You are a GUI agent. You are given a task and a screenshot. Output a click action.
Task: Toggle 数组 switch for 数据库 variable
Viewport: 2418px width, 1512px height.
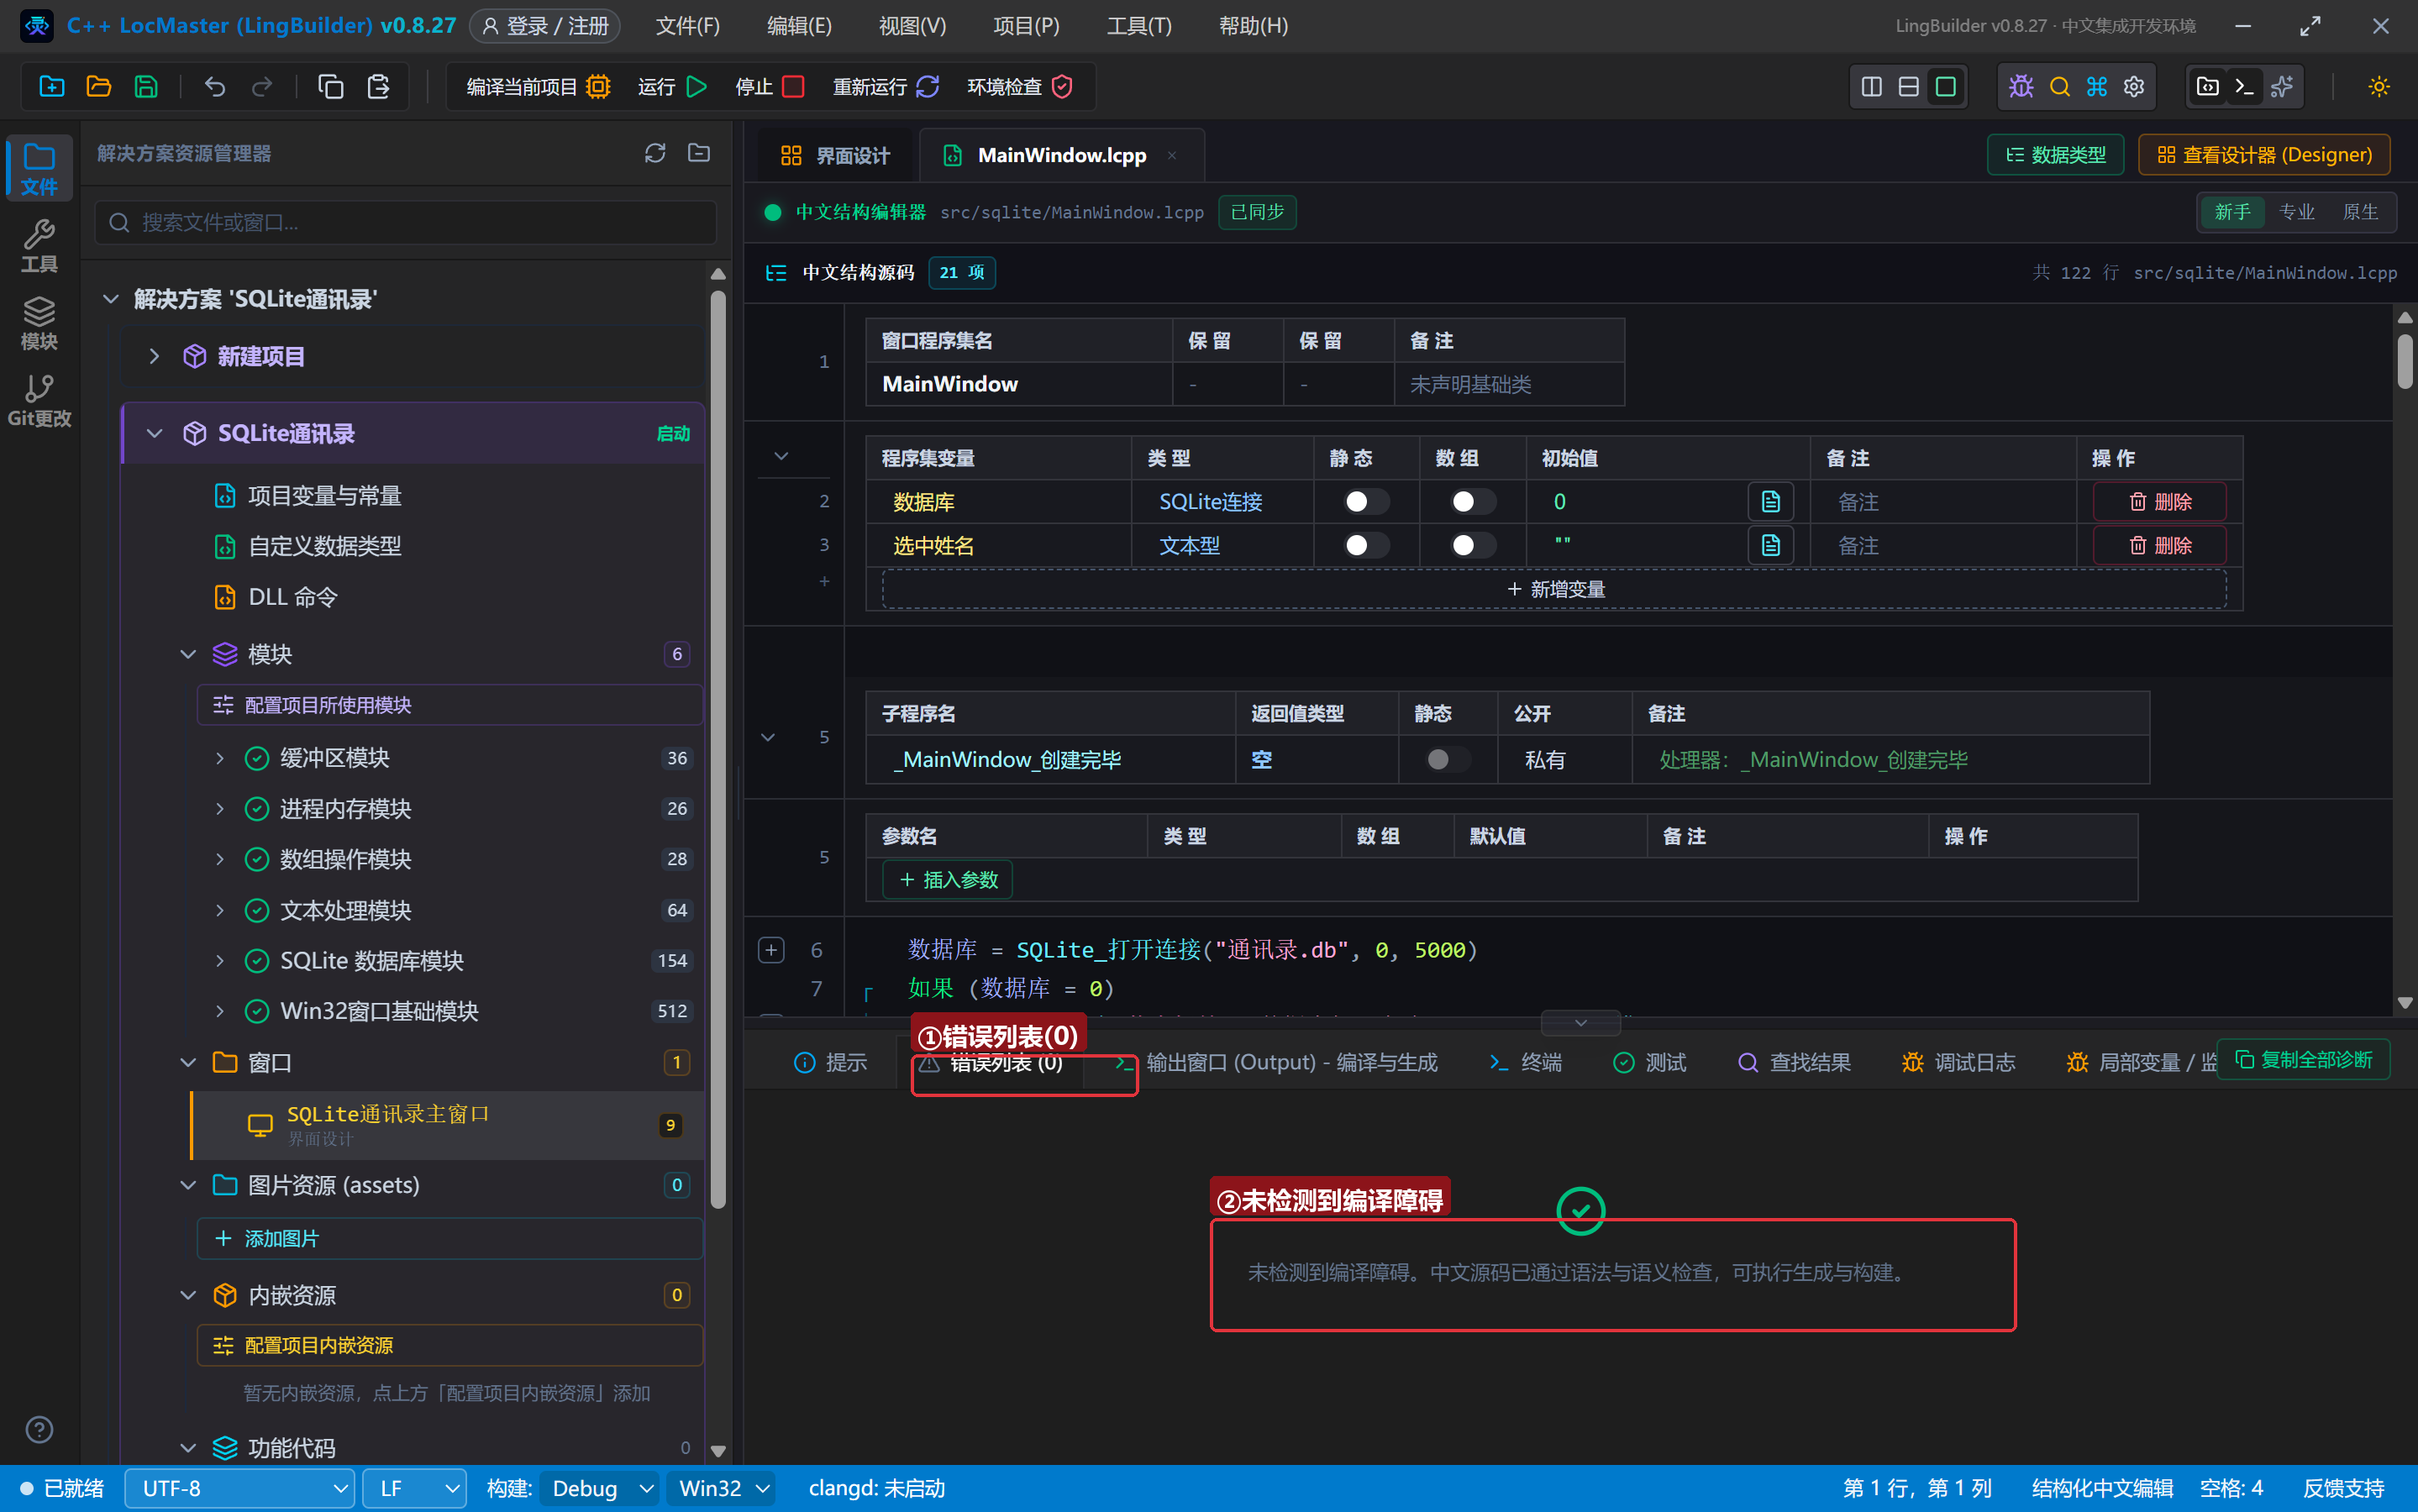pyautogui.click(x=1473, y=502)
